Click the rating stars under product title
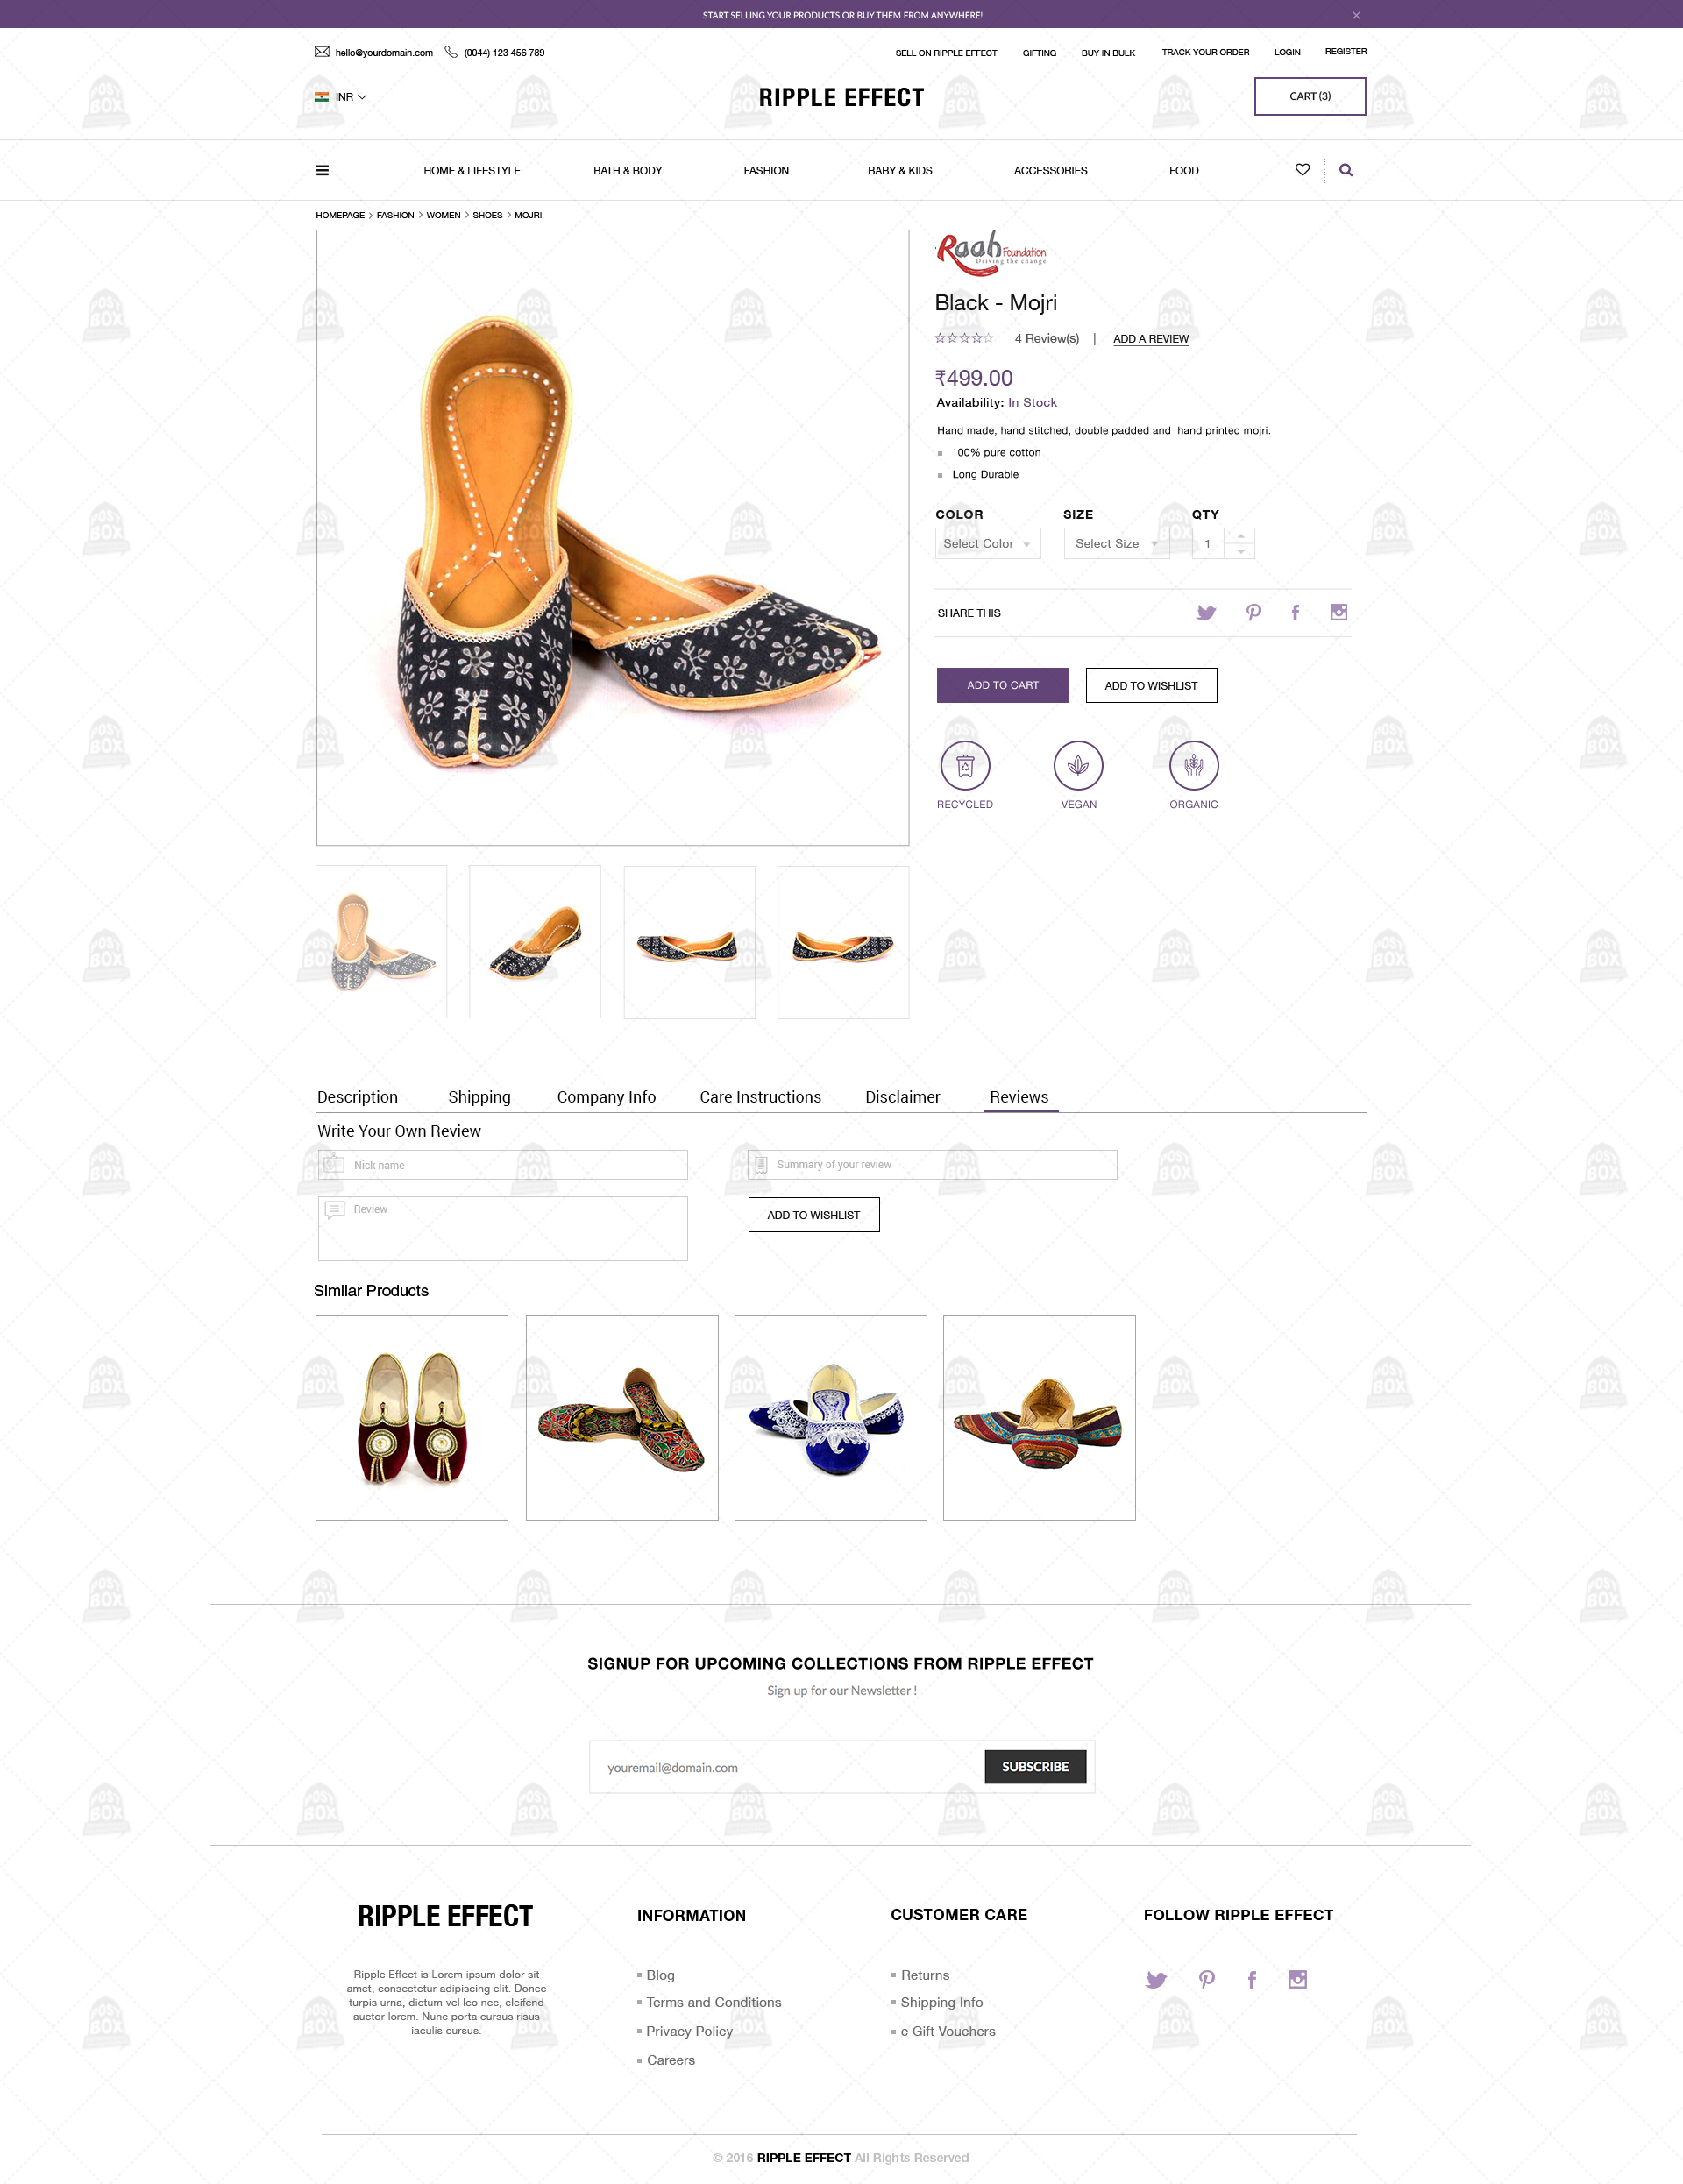The image size is (1683, 2184). [x=964, y=338]
